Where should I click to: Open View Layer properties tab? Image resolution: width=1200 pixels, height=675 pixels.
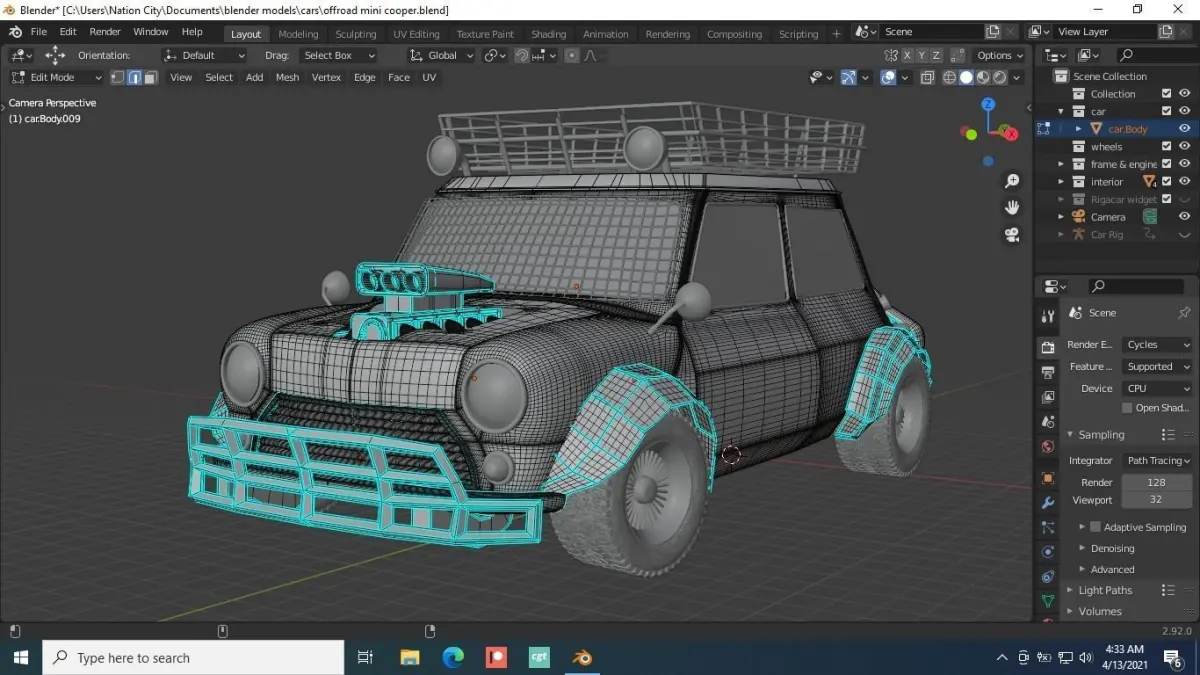click(x=1047, y=397)
